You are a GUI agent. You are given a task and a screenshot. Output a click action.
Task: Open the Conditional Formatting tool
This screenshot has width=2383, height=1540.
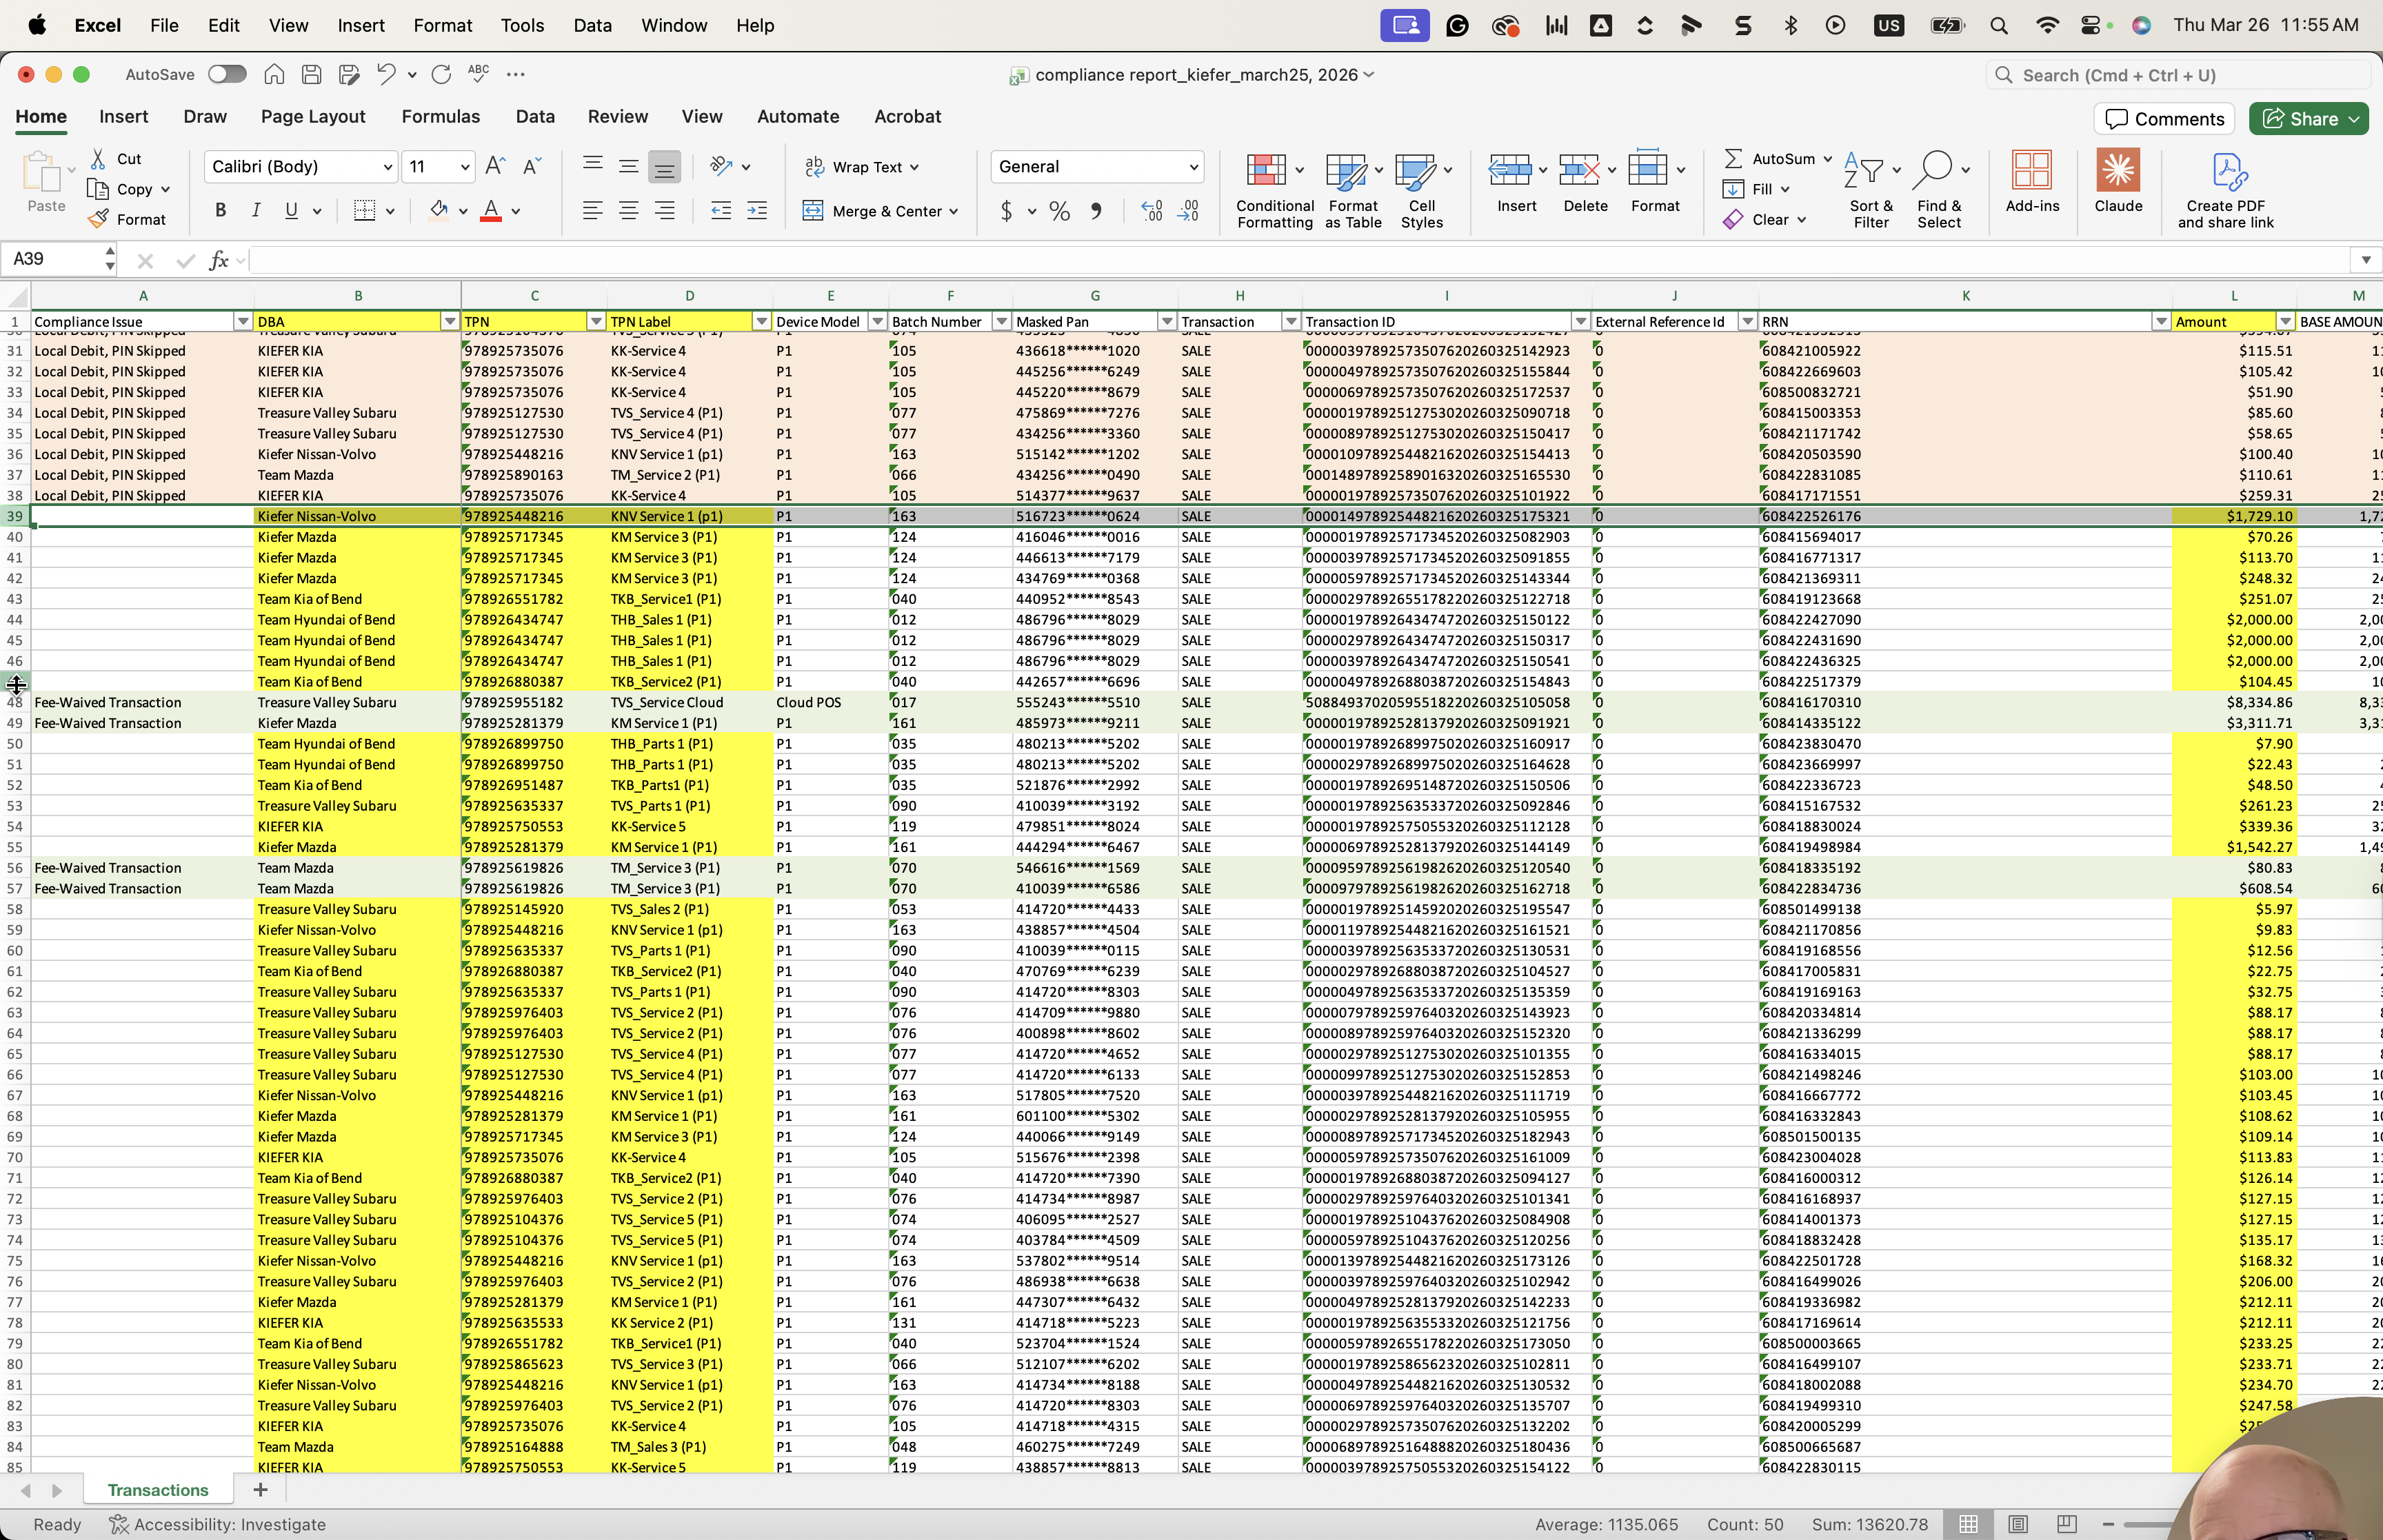point(1274,190)
